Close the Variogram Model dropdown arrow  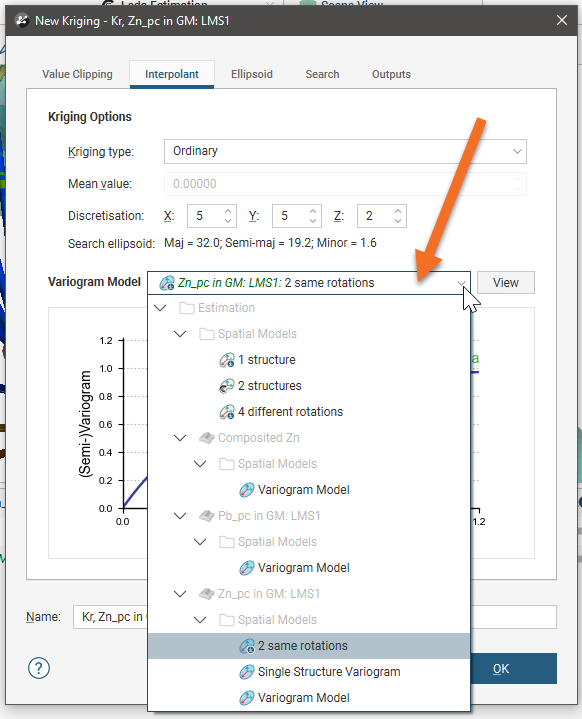coord(461,283)
